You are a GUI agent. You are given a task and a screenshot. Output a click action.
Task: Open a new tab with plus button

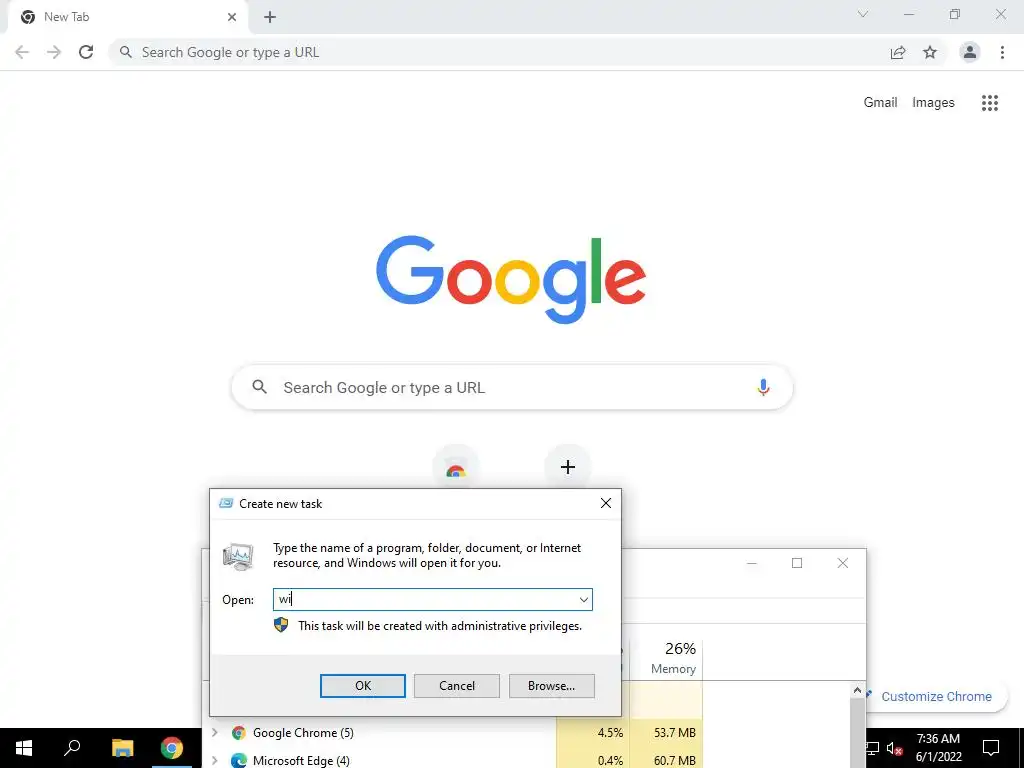pos(270,17)
